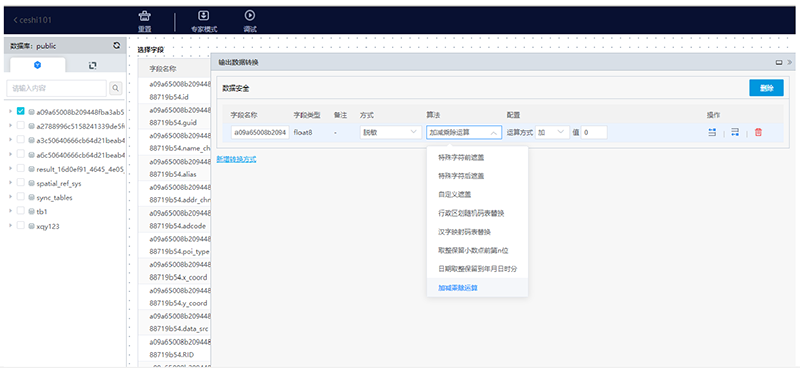Select 特殊字符后遮盖 option

coord(477,176)
